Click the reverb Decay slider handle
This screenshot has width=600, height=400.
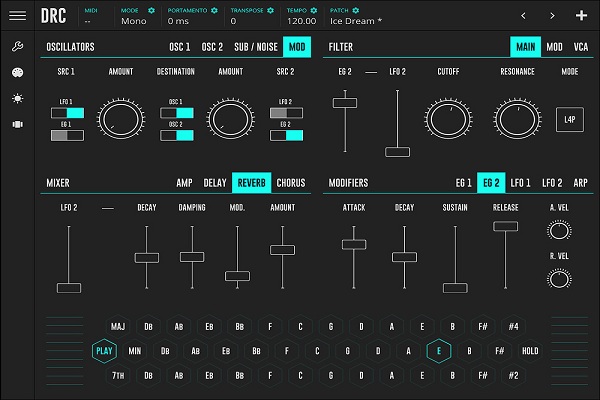pyautogui.click(x=146, y=257)
